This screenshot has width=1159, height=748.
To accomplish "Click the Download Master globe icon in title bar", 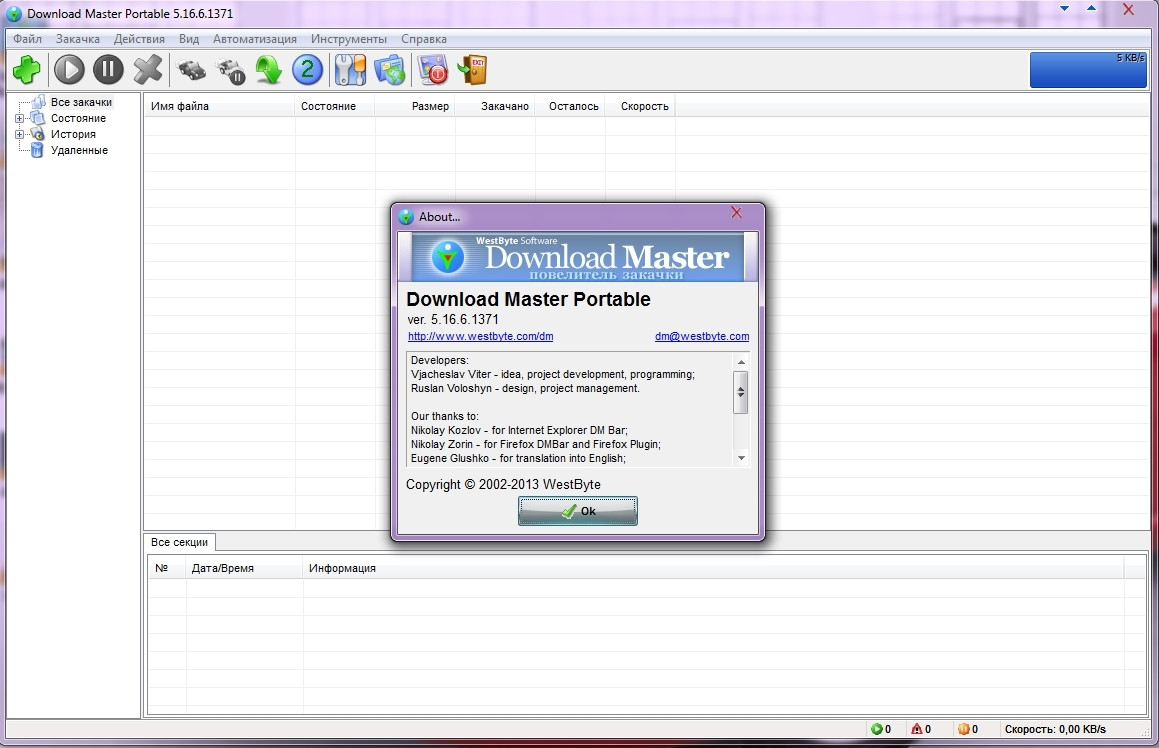I will click(x=13, y=13).
